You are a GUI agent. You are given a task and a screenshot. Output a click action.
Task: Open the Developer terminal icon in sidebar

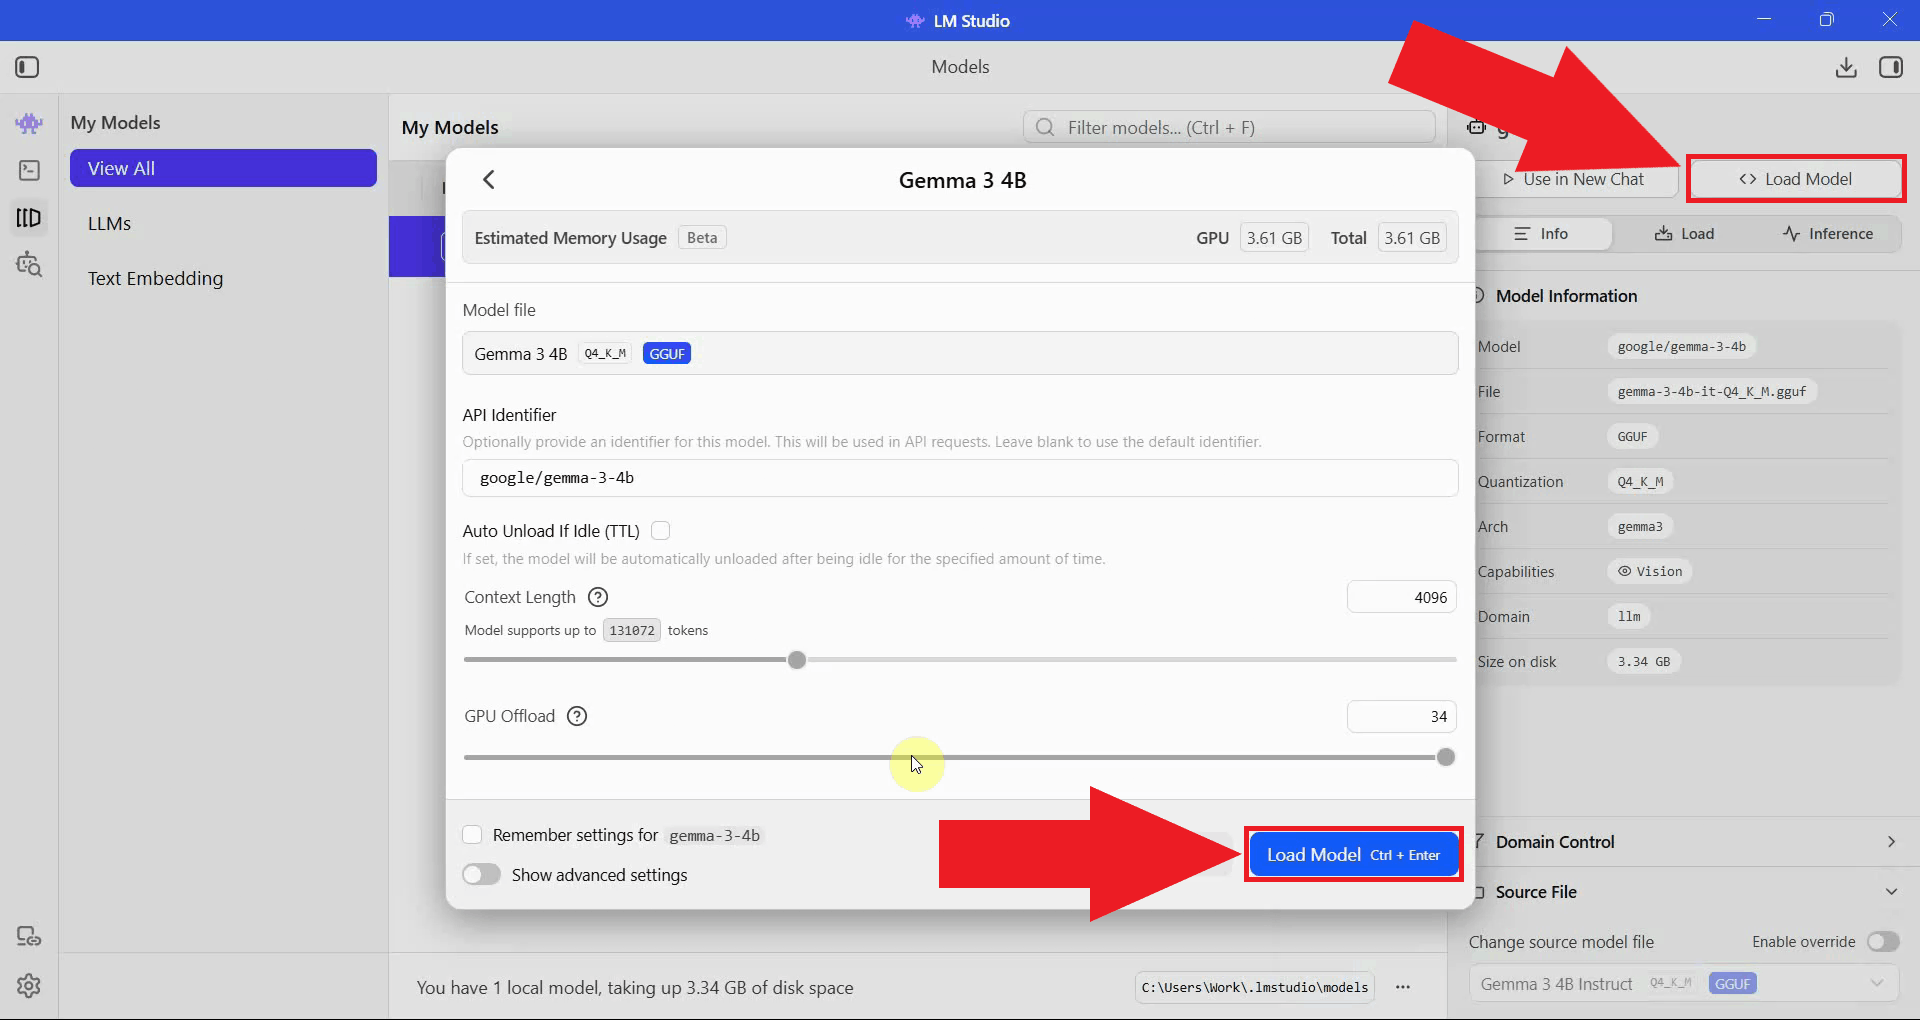(29, 171)
